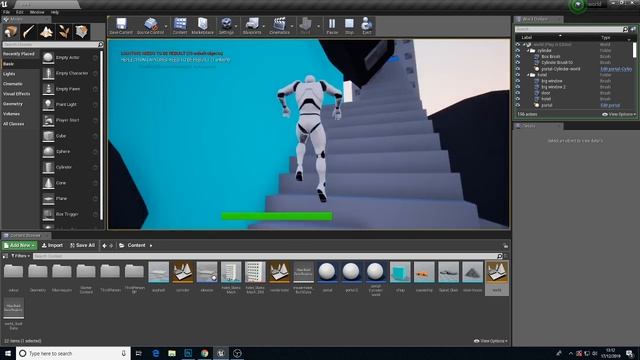Pick the Plane placement item
This screenshot has height=360, width=640.
tap(70, 198)
